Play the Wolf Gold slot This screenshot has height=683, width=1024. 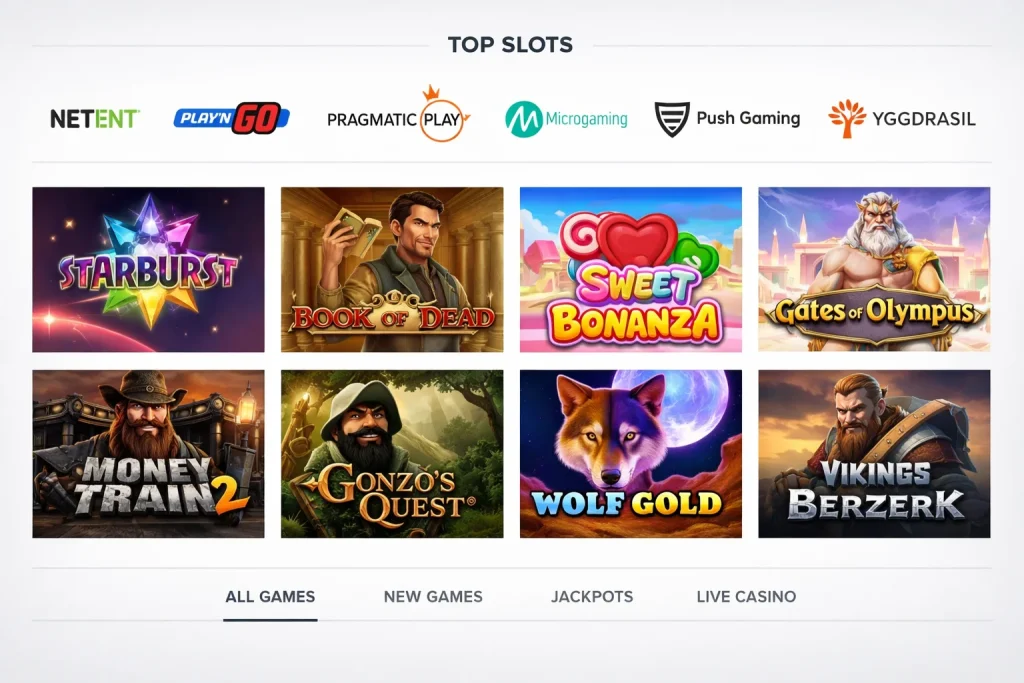630,454
